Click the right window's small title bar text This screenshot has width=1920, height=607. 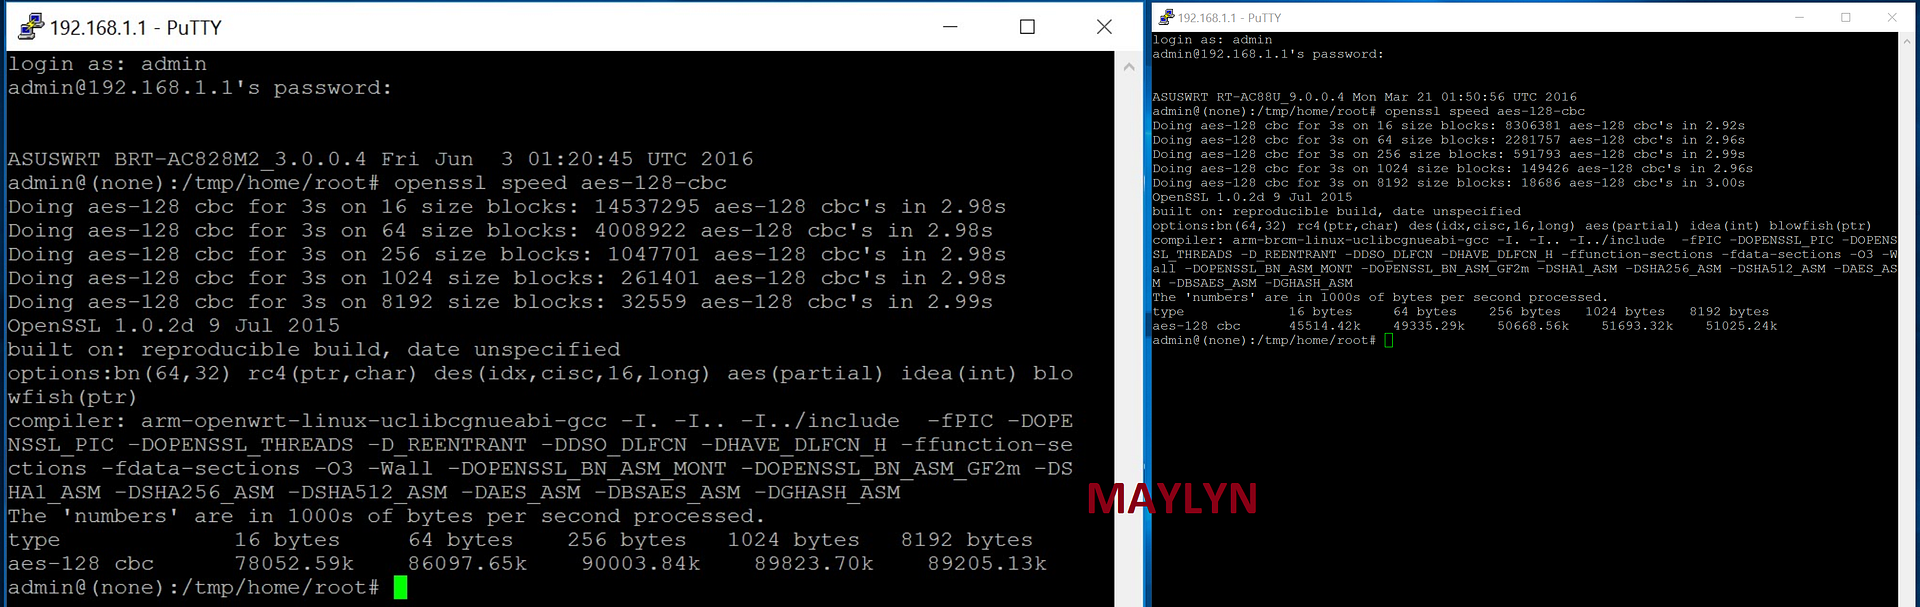[x=1229, y=18]
